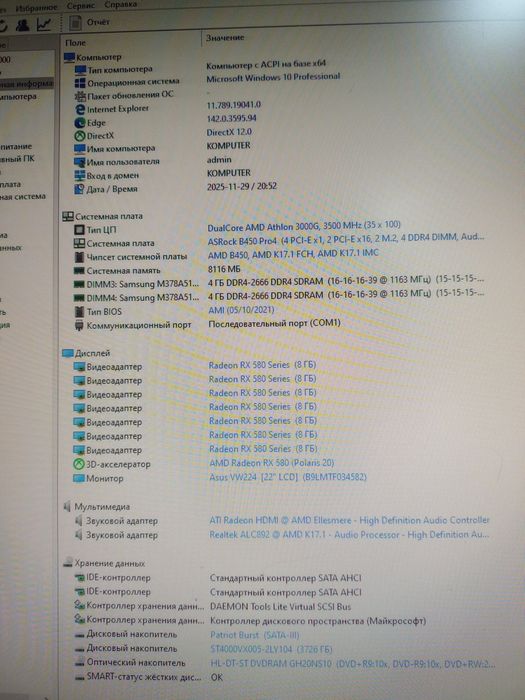Screen dimensions: 525x700
Task: Select the Тип компьютера row
Action: point(200,67)
